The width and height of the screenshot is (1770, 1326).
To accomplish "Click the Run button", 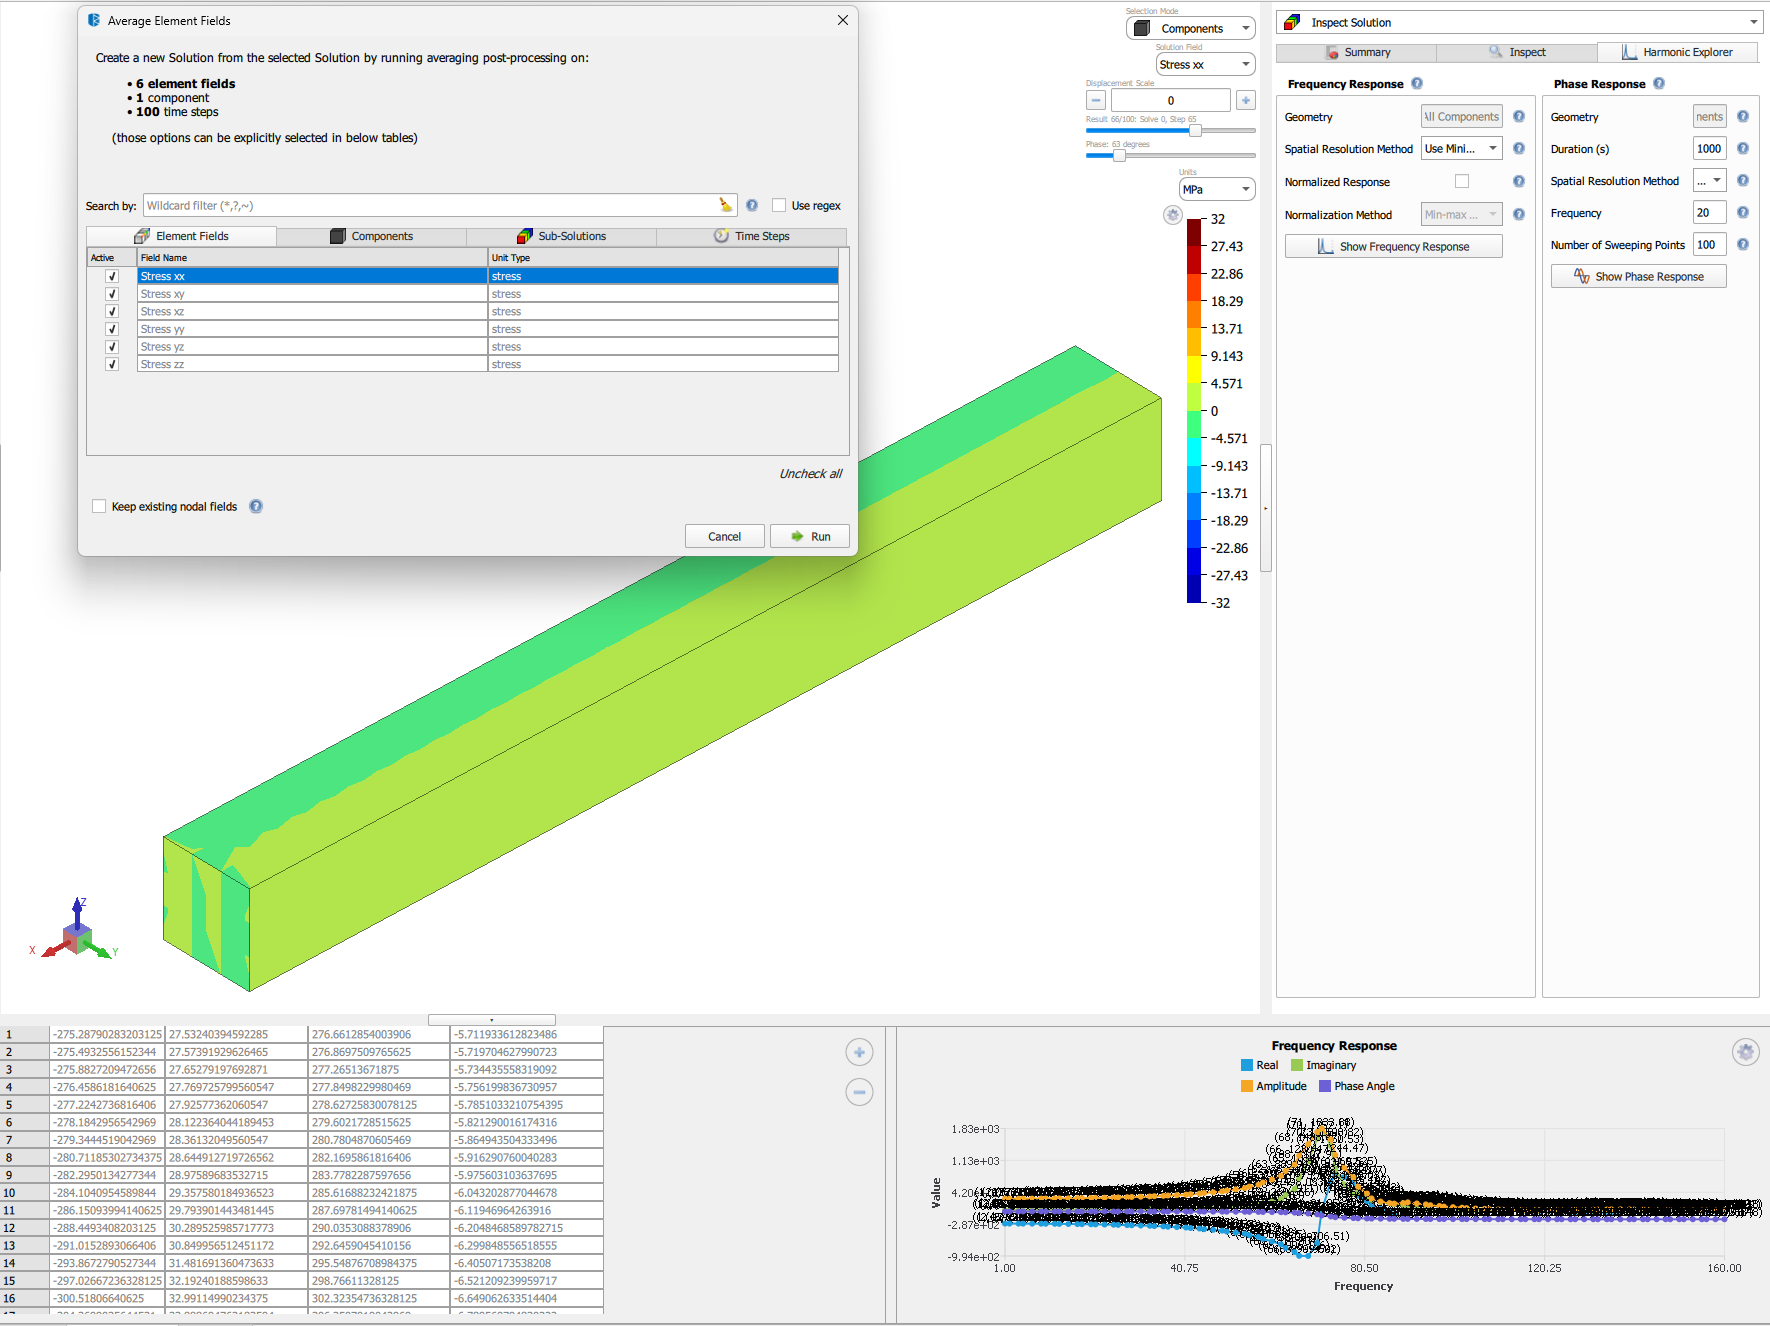I will [x=810, y=536].
